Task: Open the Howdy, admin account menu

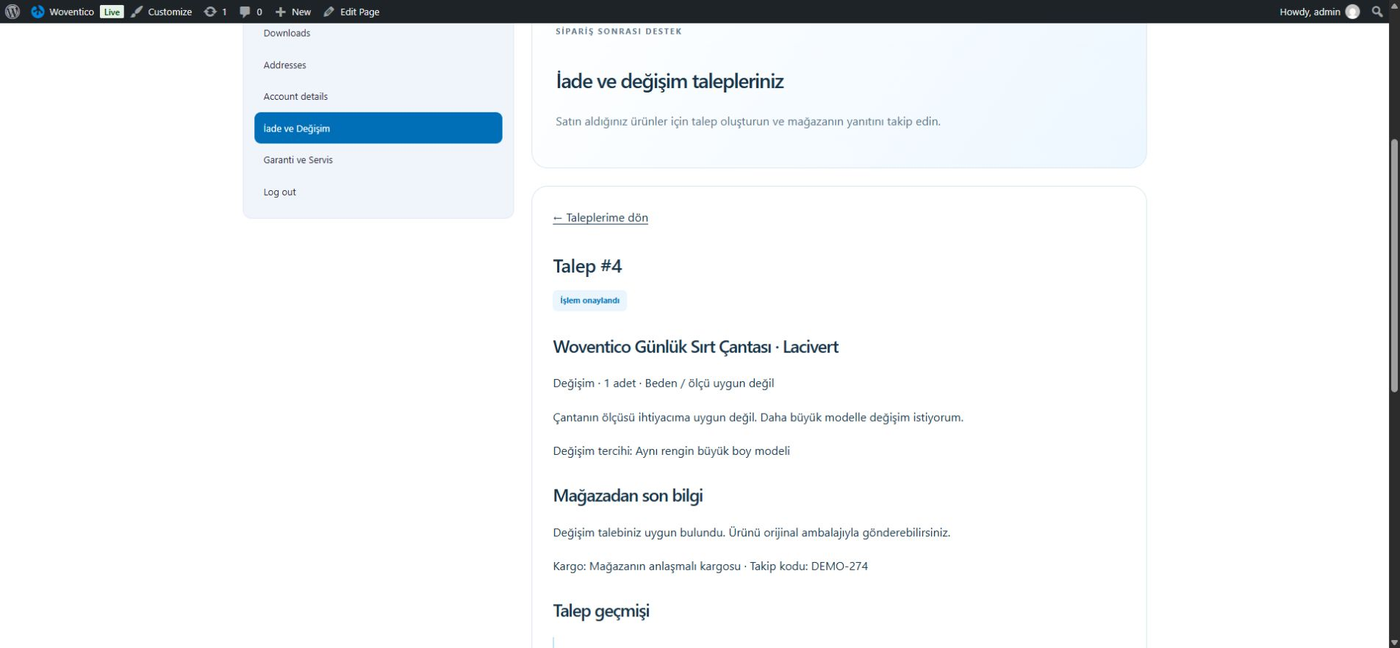Action: (x=1319, y=12)
